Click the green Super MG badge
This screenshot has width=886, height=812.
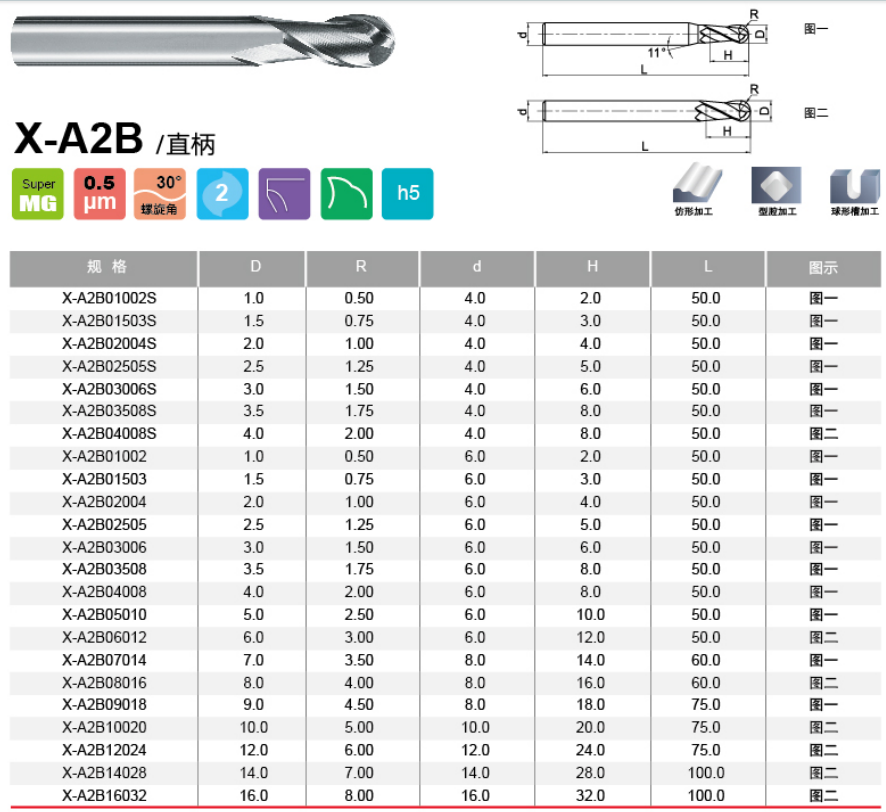[x=39, y=194]
